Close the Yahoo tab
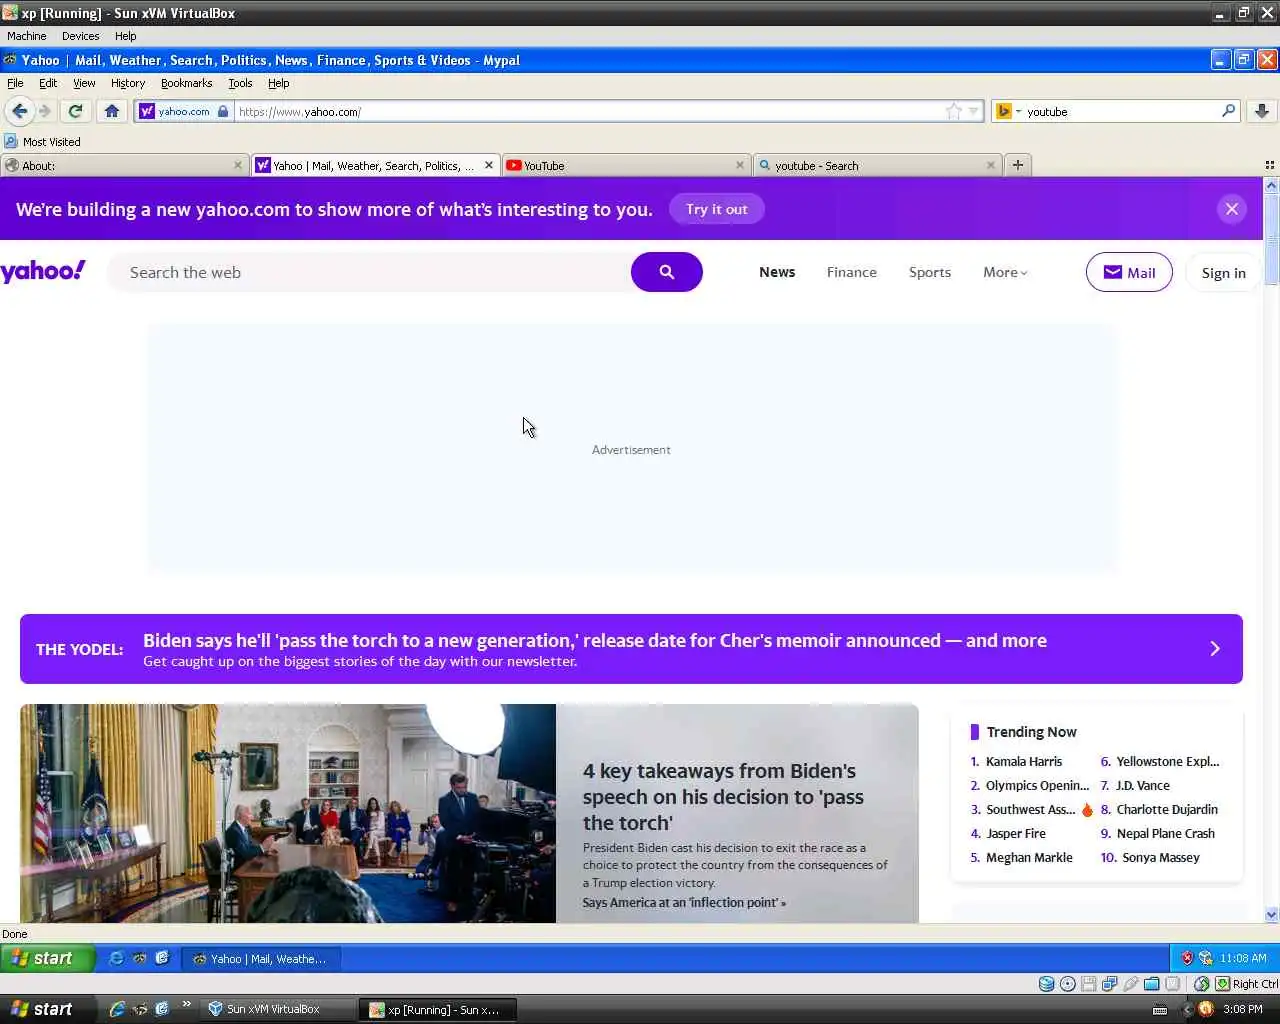The image size is (1280, 1024). tap(489, 165)
